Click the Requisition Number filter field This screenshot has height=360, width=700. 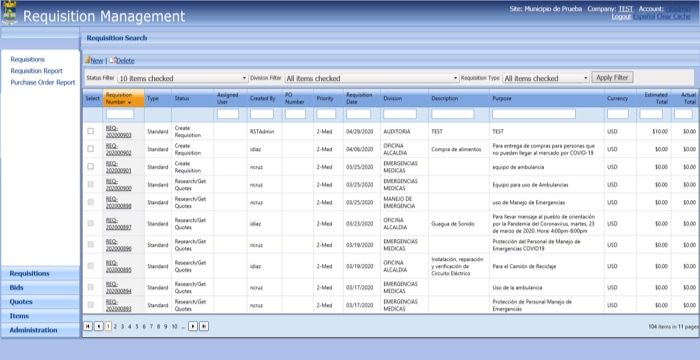coord(120,114)
